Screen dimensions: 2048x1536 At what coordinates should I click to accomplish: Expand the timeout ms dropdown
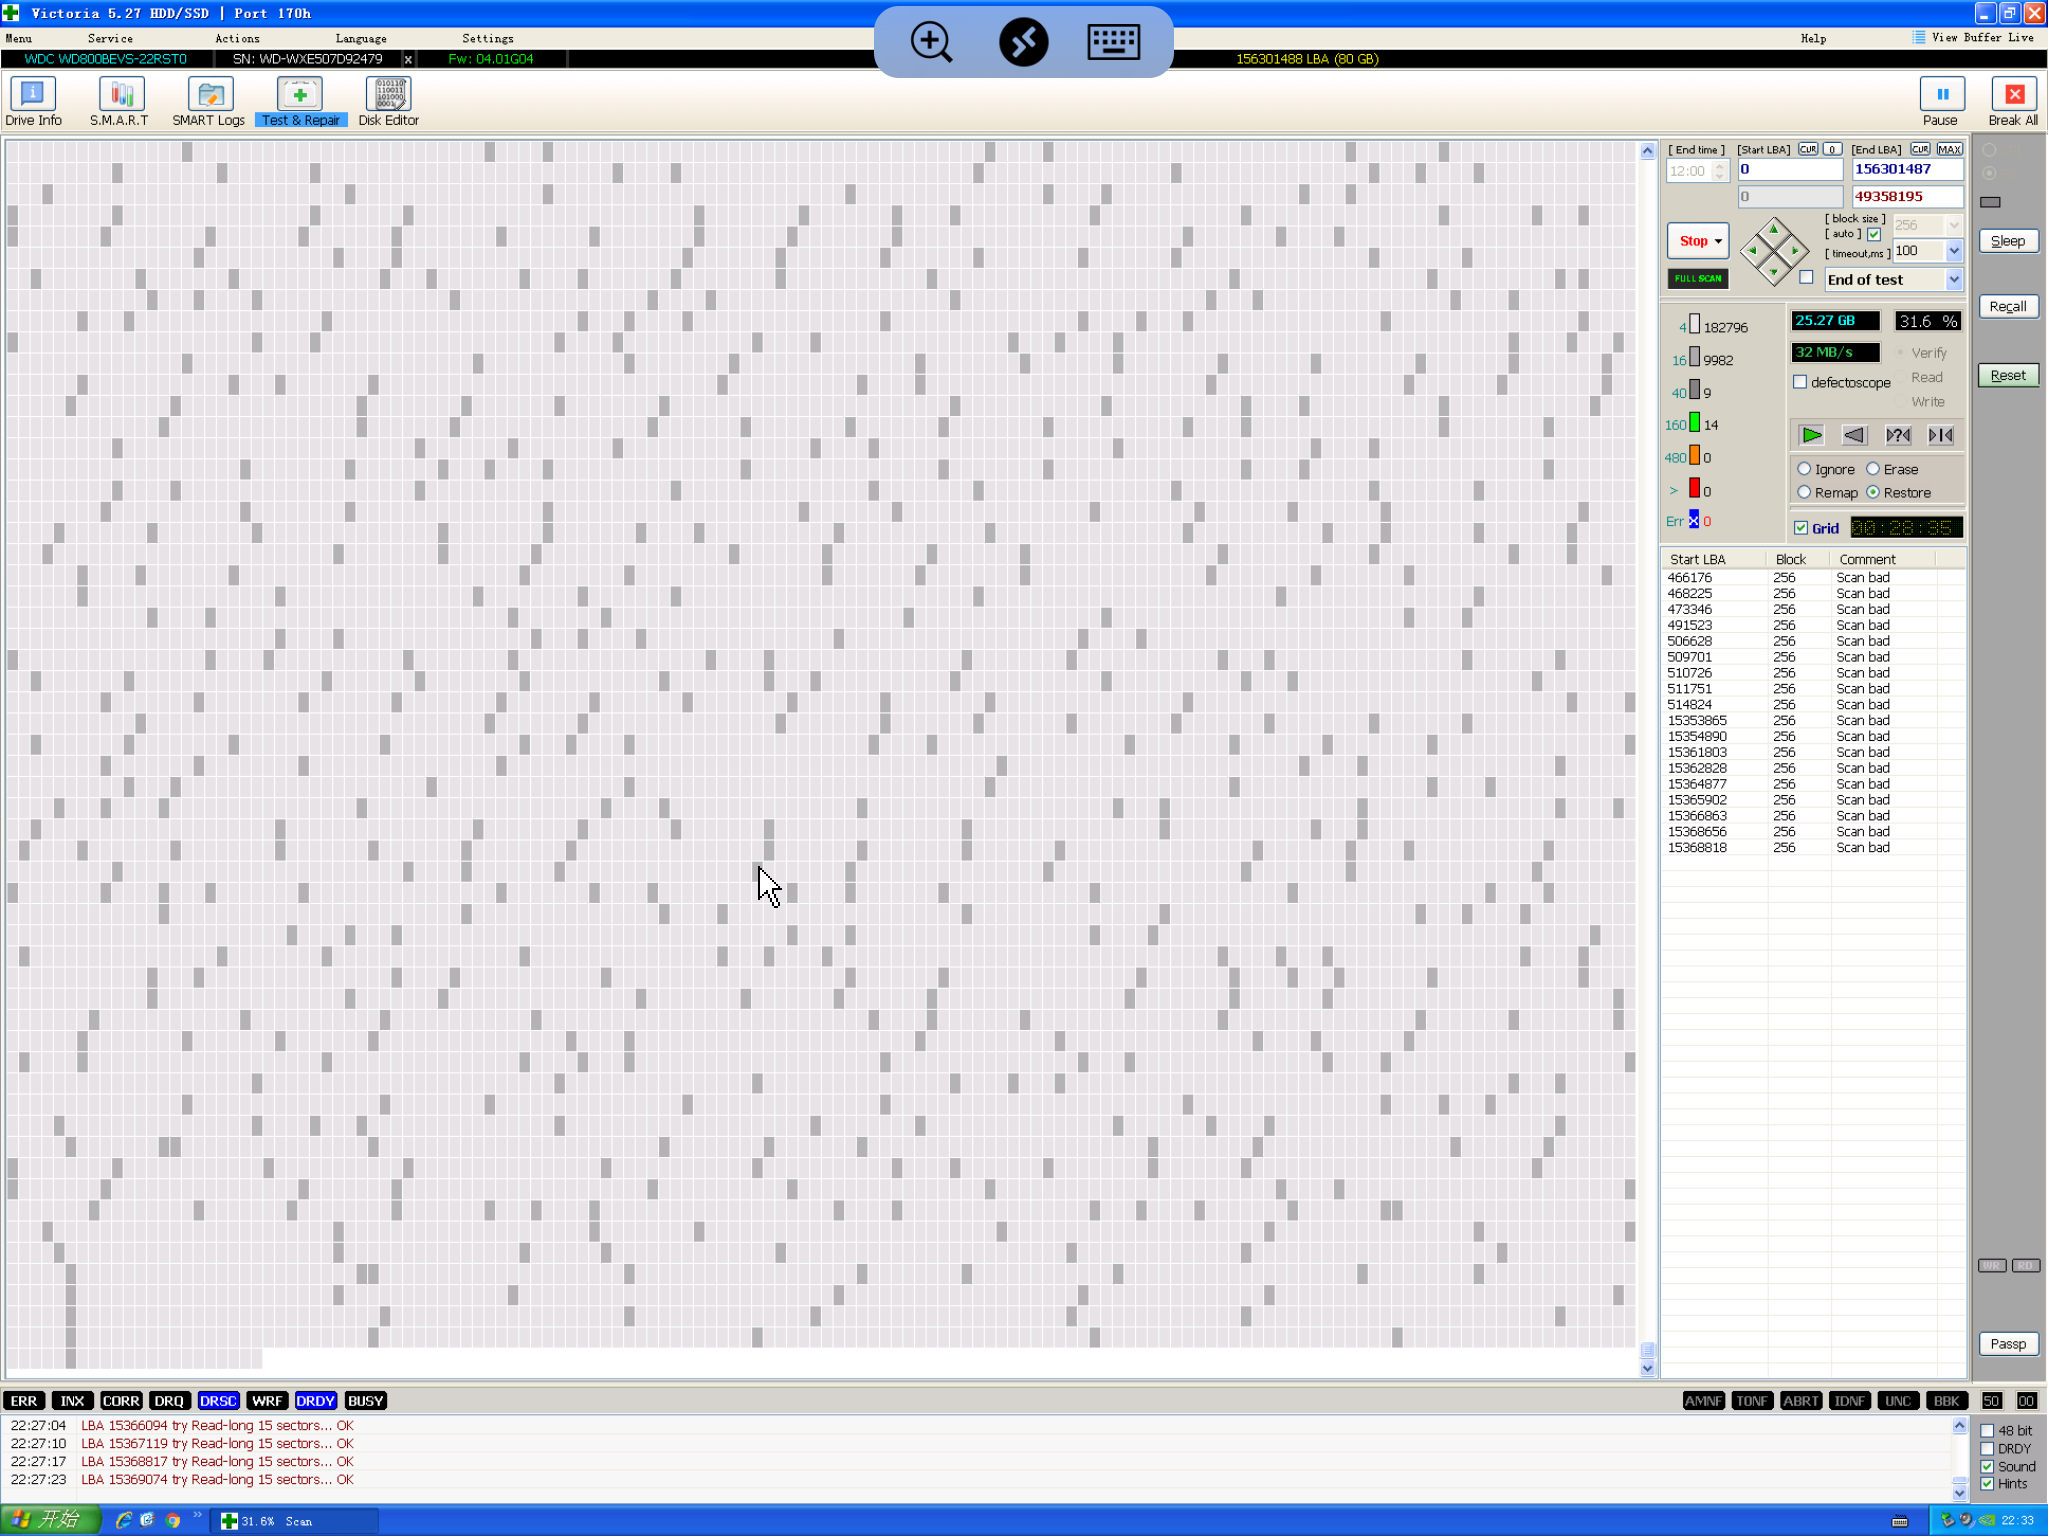pos(1954,251)
